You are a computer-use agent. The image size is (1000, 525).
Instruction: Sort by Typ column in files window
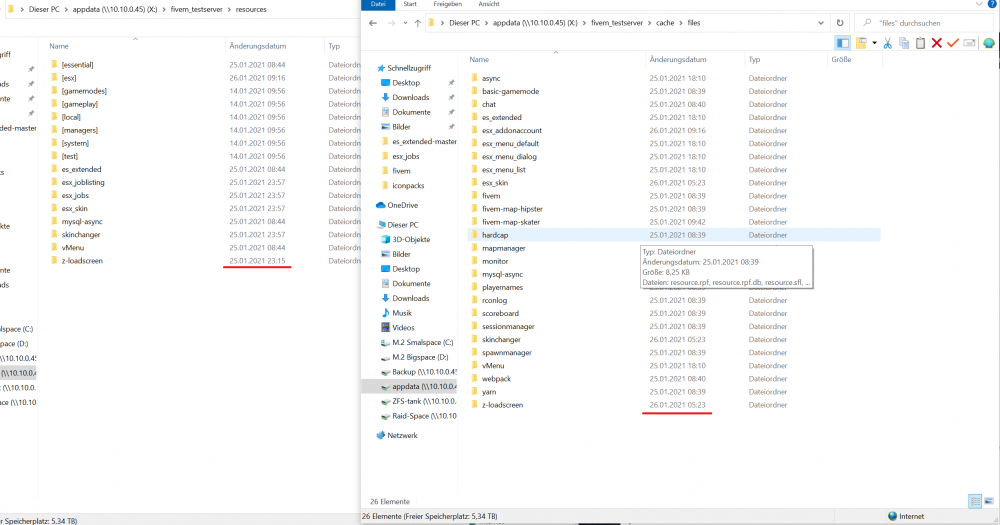[x=754, y=59]
